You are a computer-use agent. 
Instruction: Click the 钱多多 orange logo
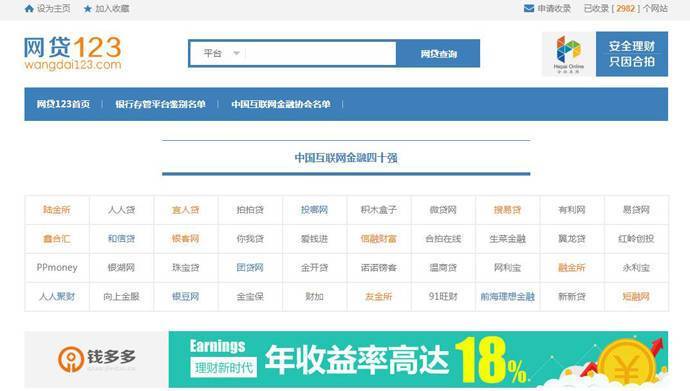pyautogui.click(x=96, y=359)
